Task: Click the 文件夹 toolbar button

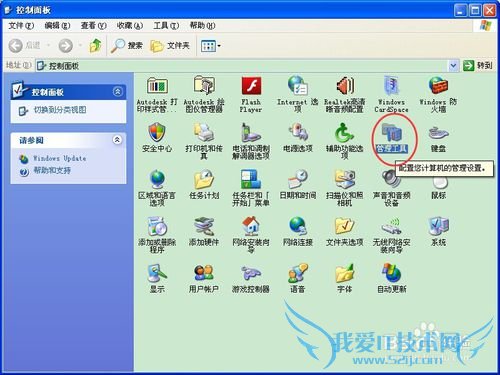Action: pos(170,46)
